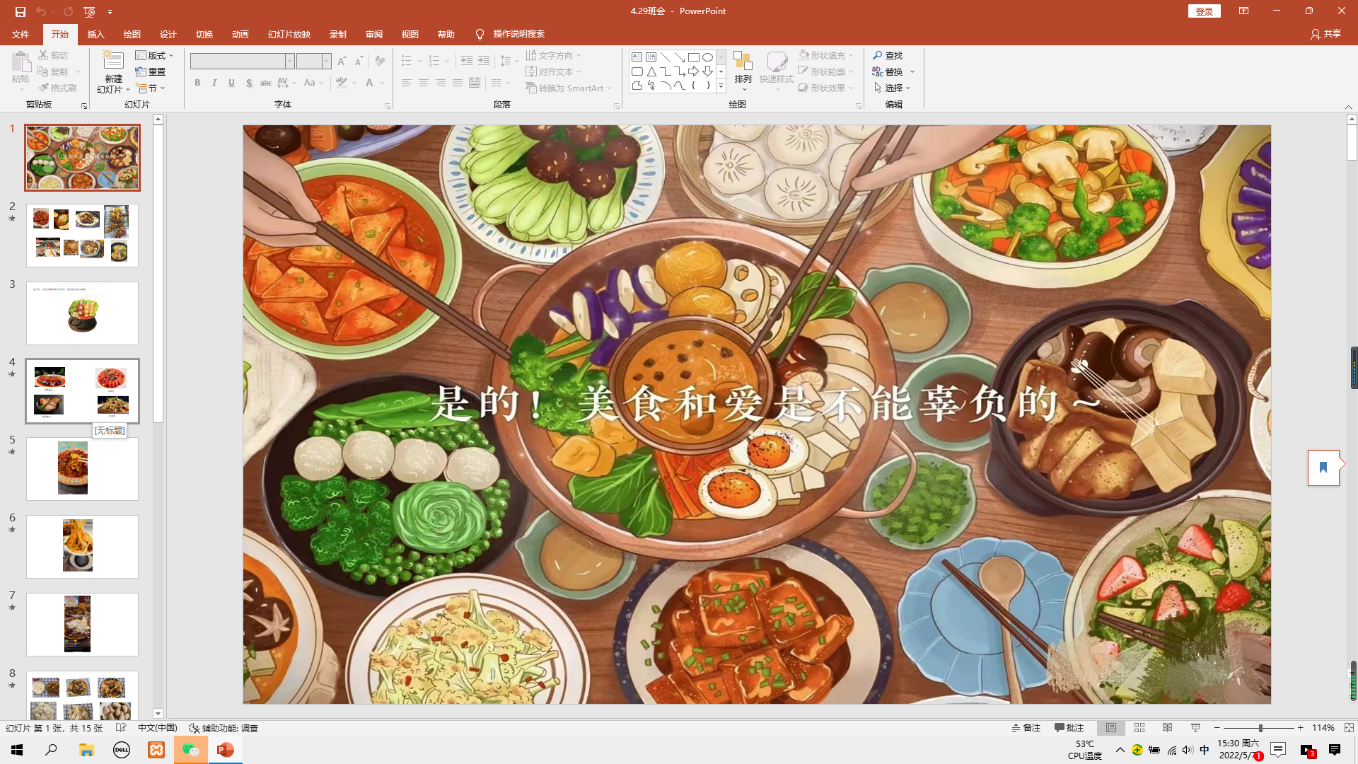This screenshot has width=1358, height=764.
Task: Select the rectangle shape in gallery
Action: [x=693, y=57]
